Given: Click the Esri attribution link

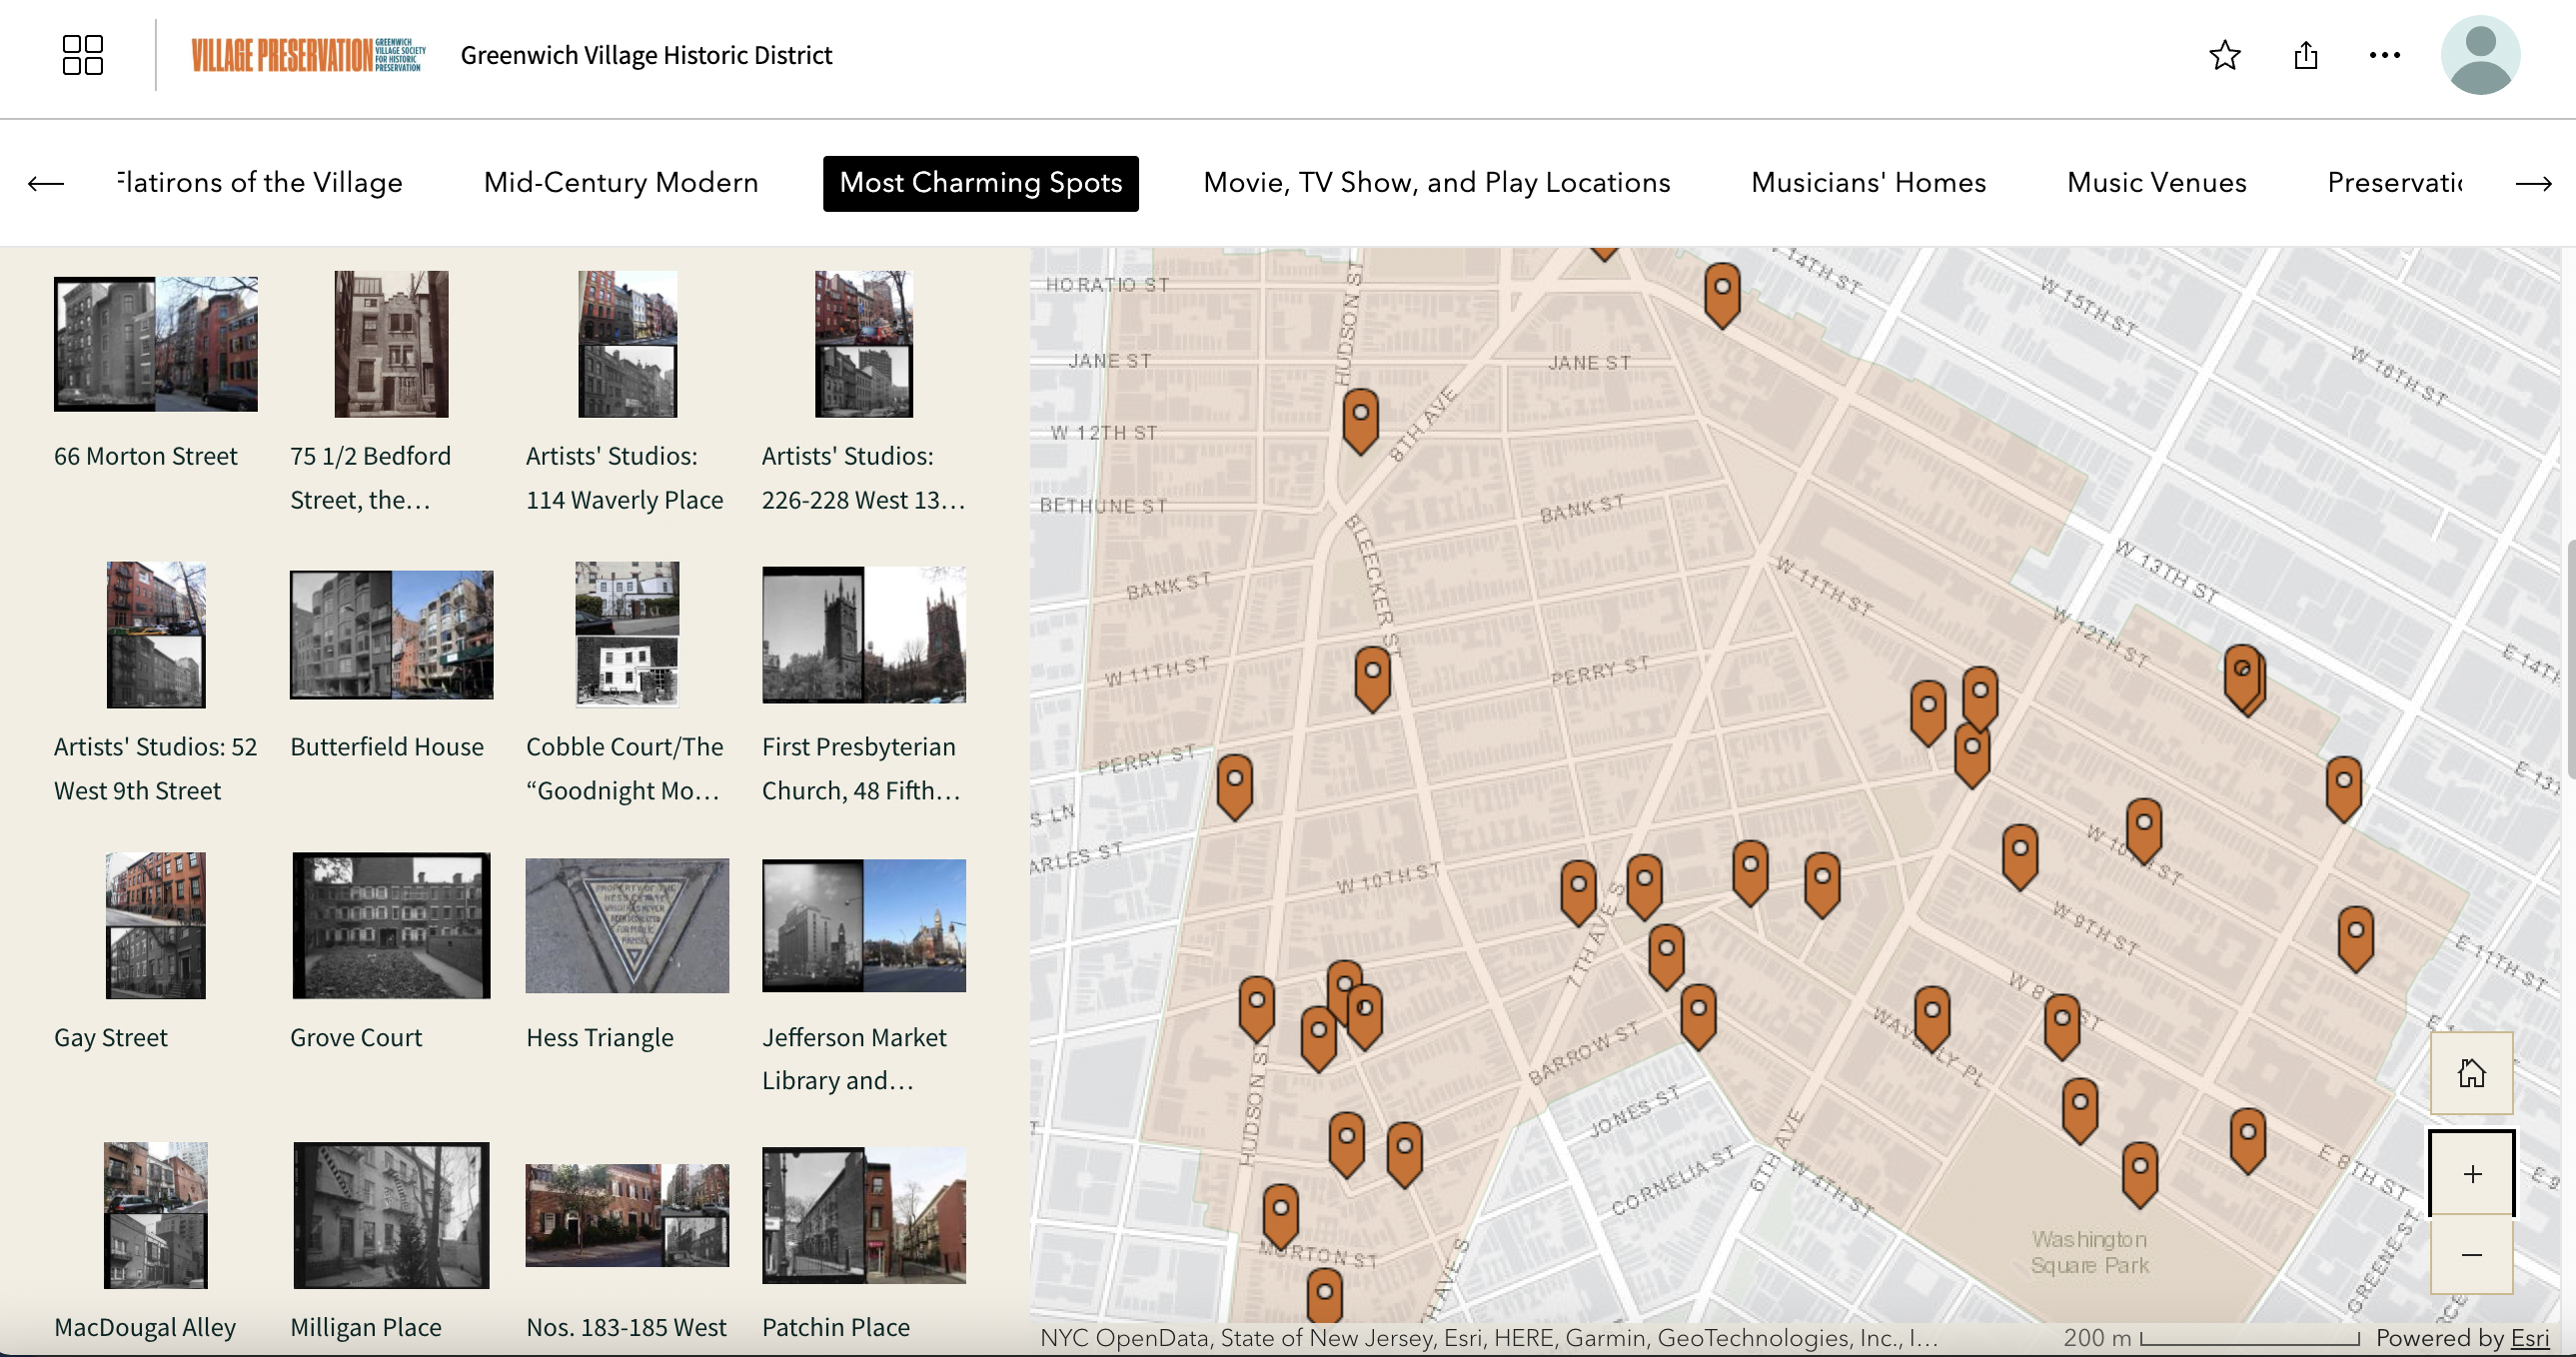Looking at the screenshot, I should (2529, 1338).
